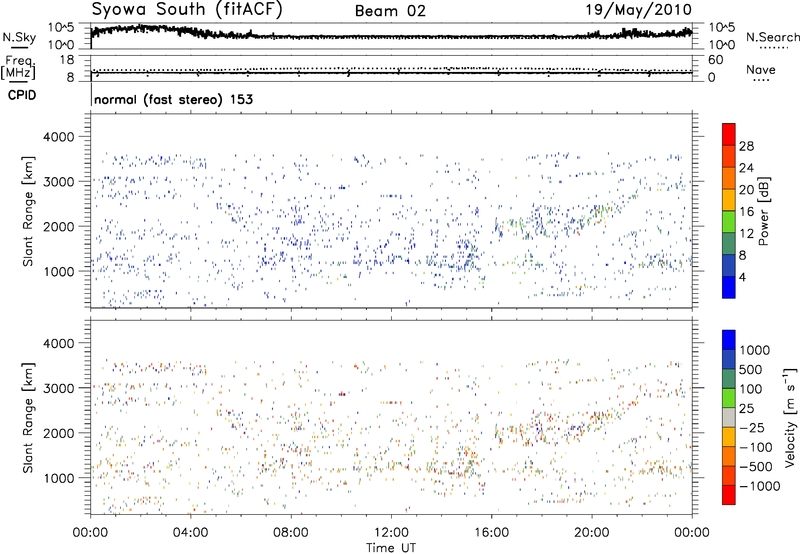Click '2000' tick on the velocity panel
Image resolution: width=800 pixels, height=554 pixels.
tap(59, 433)
